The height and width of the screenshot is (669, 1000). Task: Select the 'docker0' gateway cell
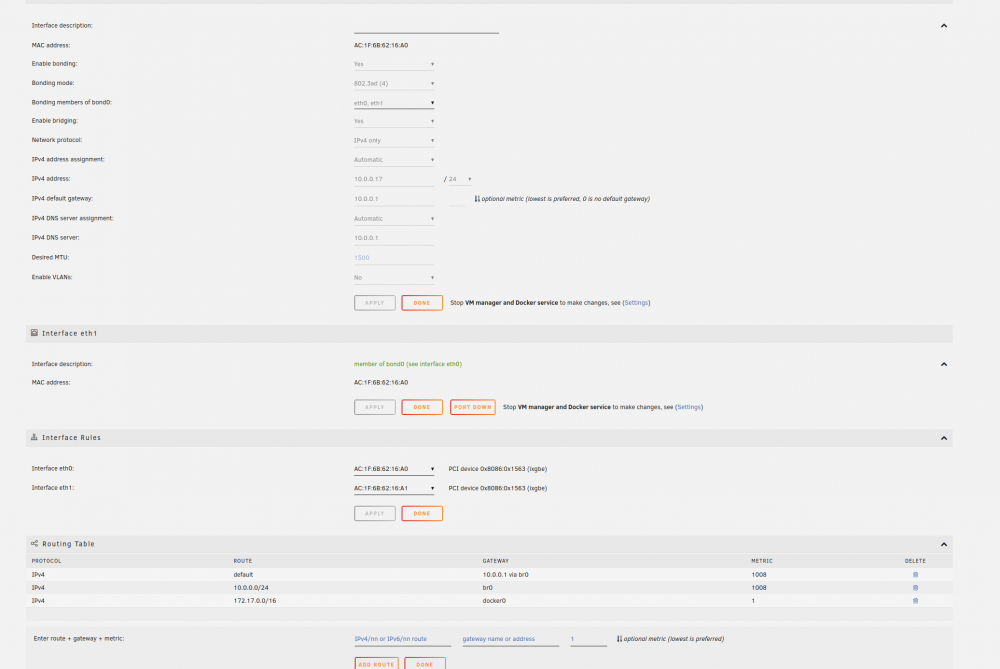(x=494, y=601)
